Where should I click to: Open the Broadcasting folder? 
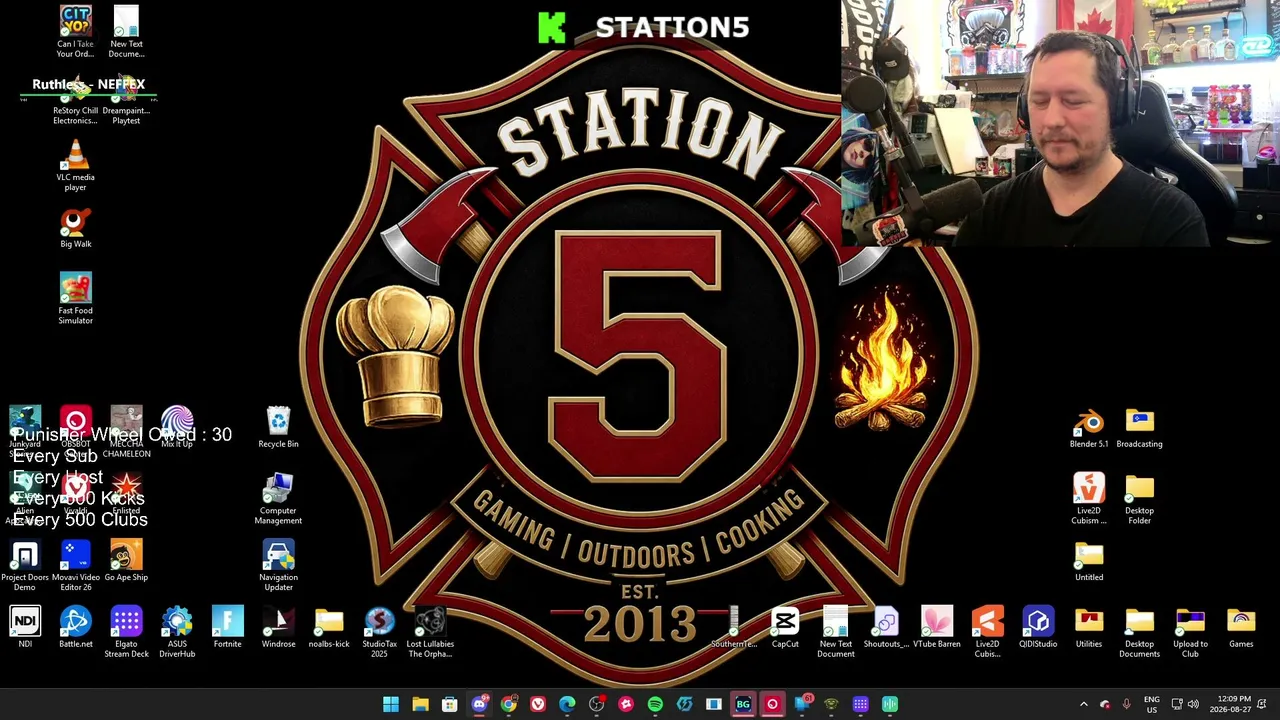point(1139,427)
